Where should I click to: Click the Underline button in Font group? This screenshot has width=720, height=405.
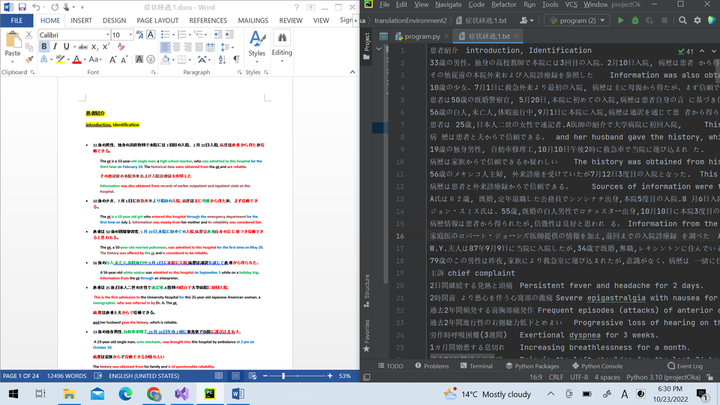68,47
